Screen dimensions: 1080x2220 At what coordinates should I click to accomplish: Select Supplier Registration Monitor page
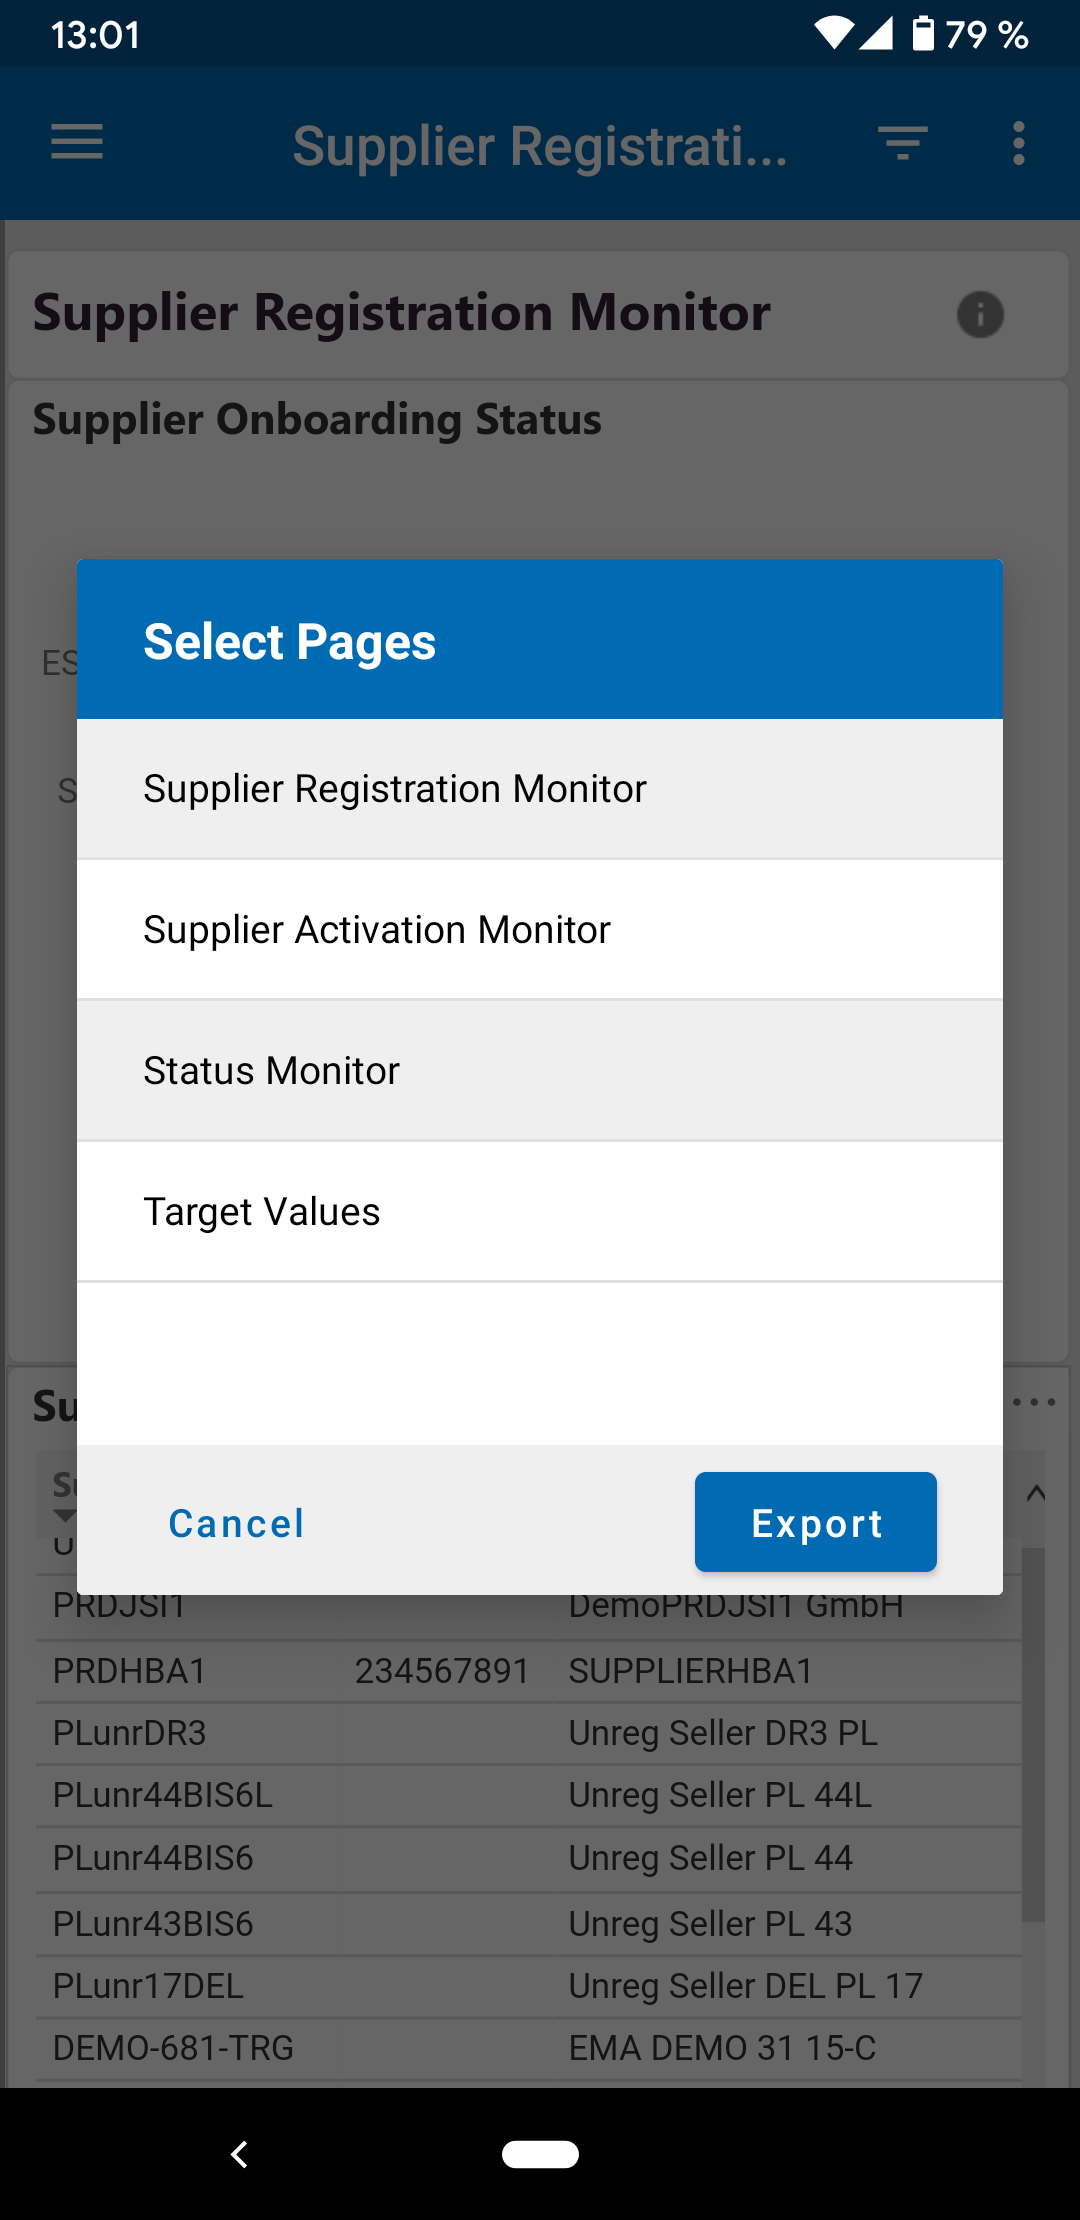click(540, 789)
